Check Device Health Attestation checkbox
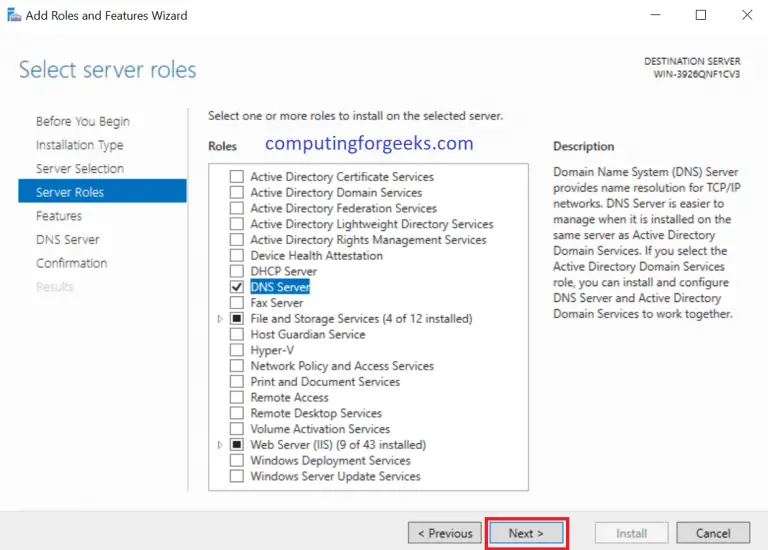Image resolution: width=768 pixels, height=550 pixels. coord(237,255)
